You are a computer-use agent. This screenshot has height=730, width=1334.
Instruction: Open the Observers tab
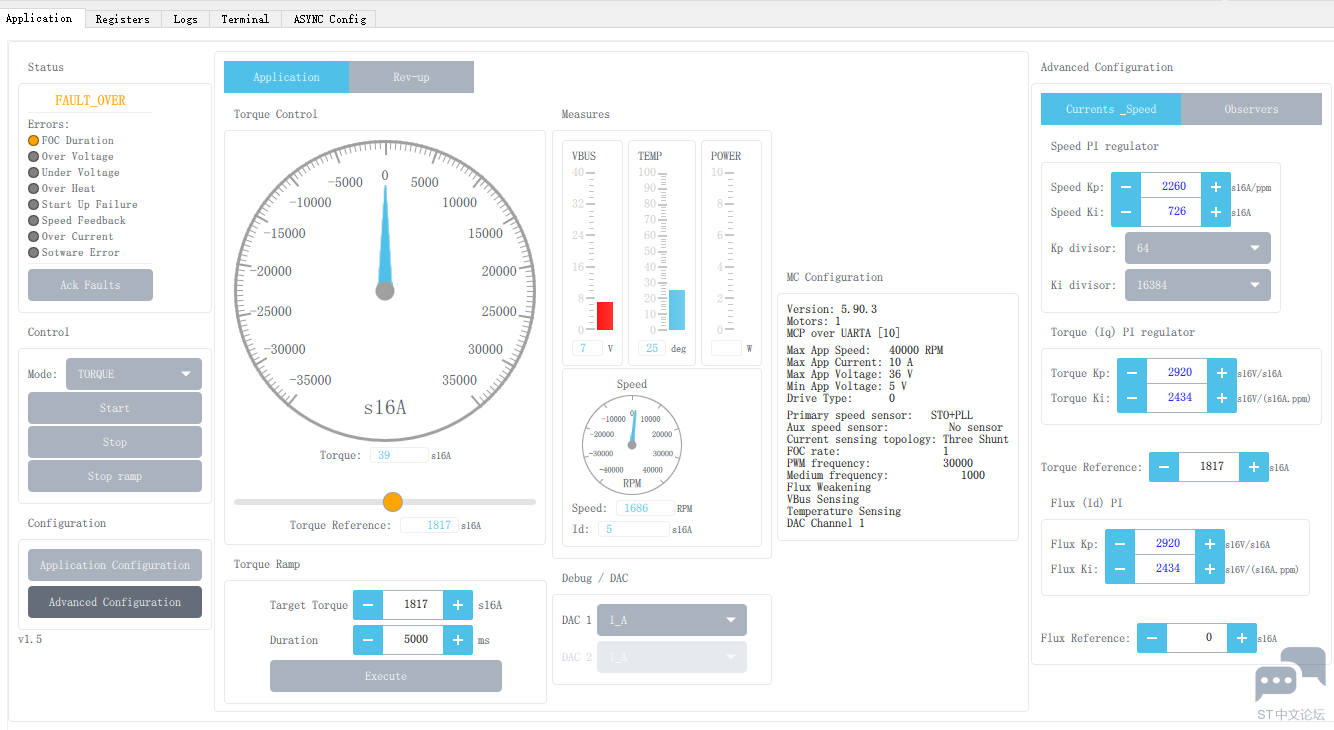tap(1251, 109)
